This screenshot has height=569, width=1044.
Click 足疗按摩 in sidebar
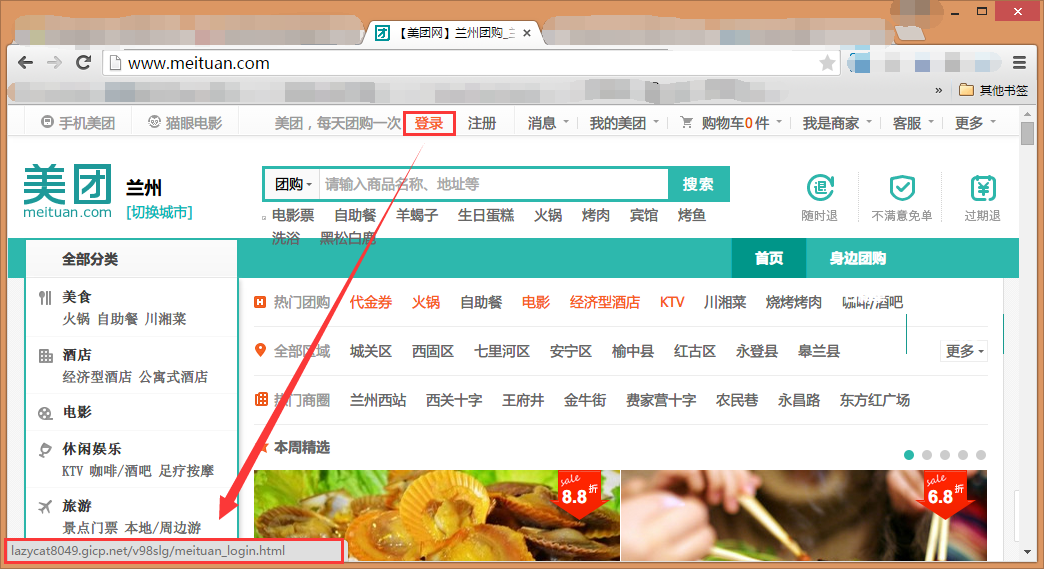pos(186,471)
